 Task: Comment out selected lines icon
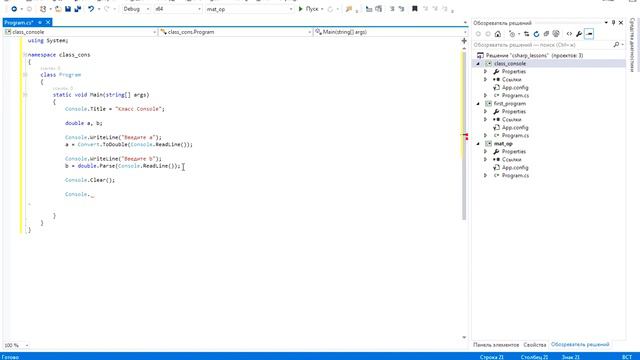(392, 9)
